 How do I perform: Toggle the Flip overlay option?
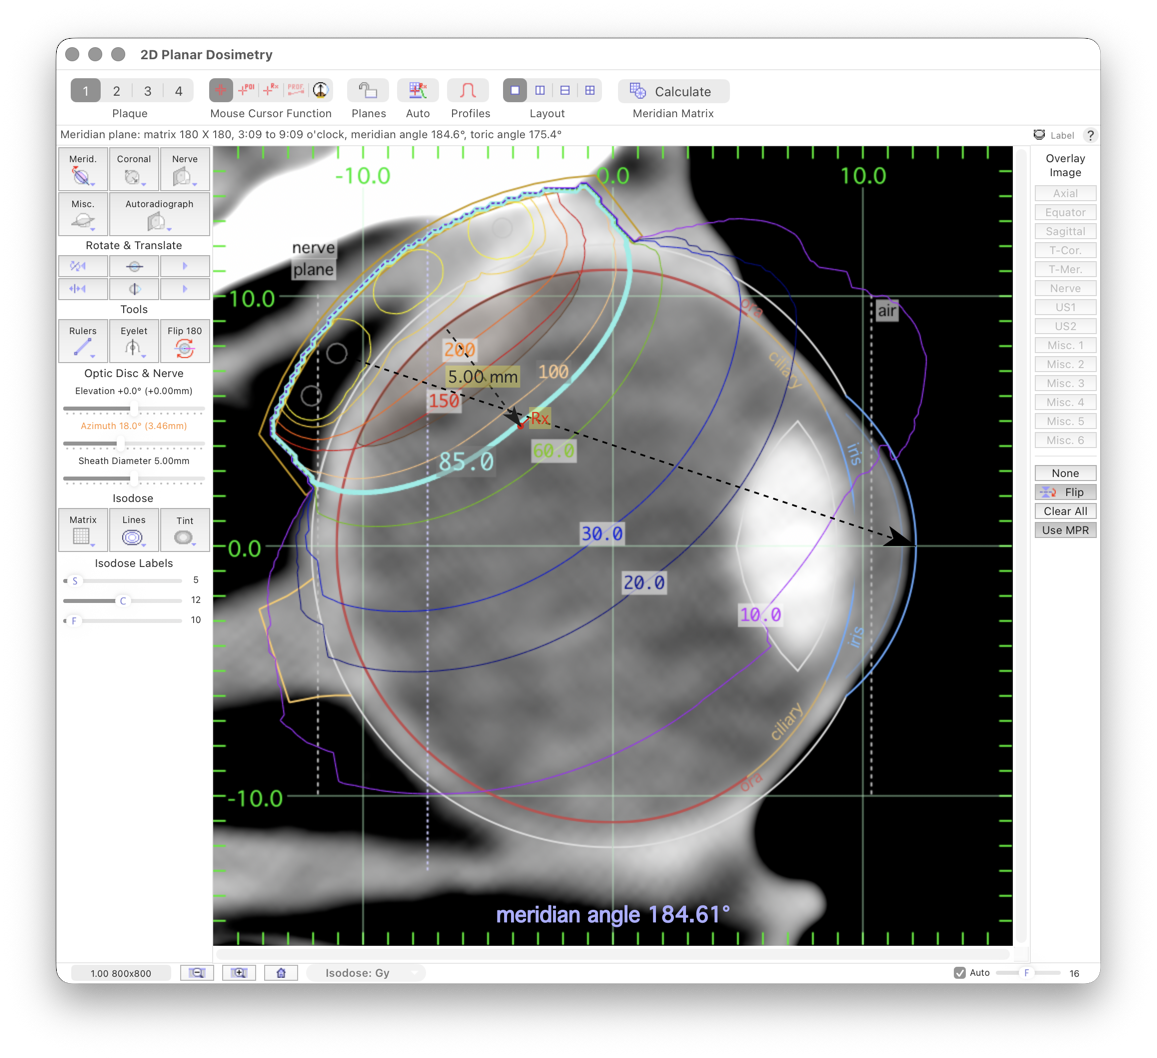tap(1064, 491)
